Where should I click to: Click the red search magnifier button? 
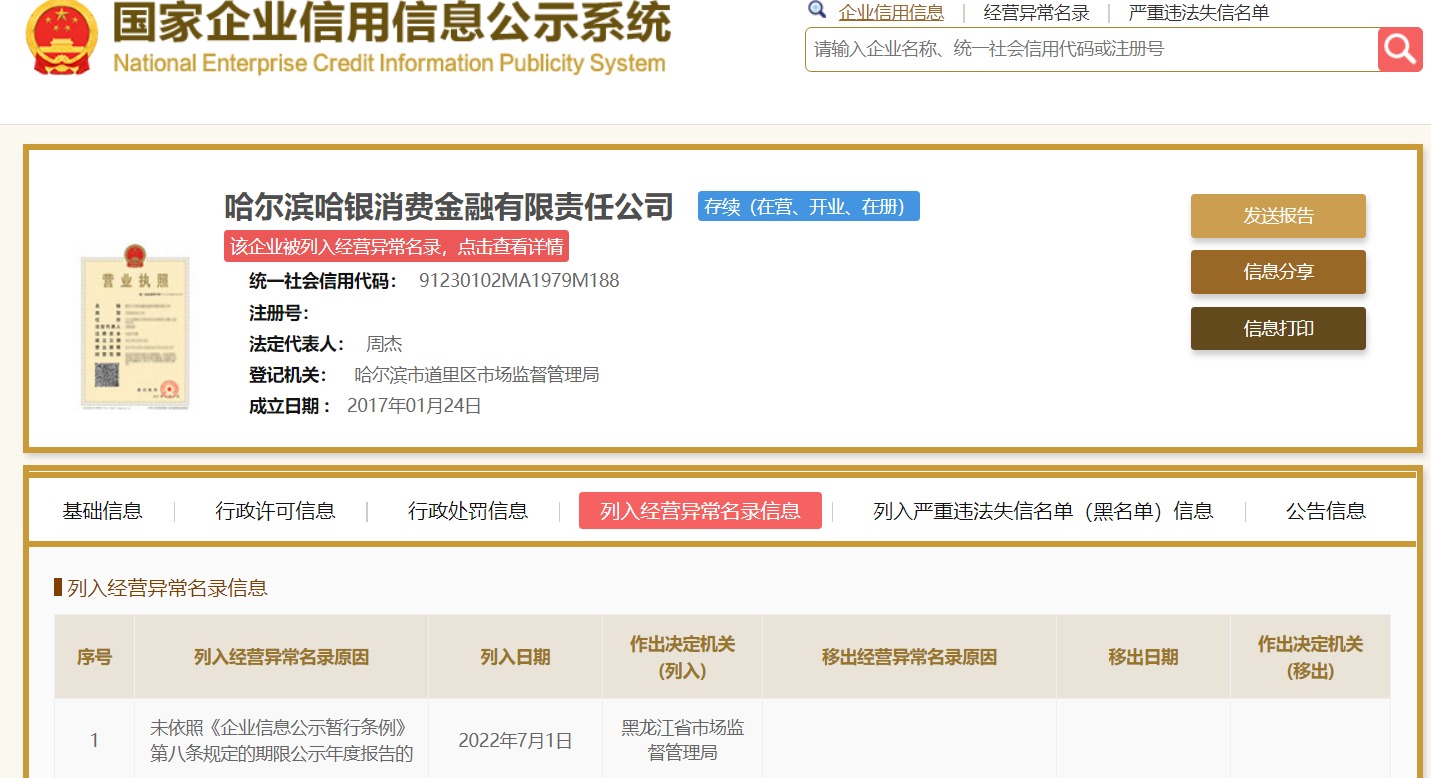click(x=1400, y=49)
